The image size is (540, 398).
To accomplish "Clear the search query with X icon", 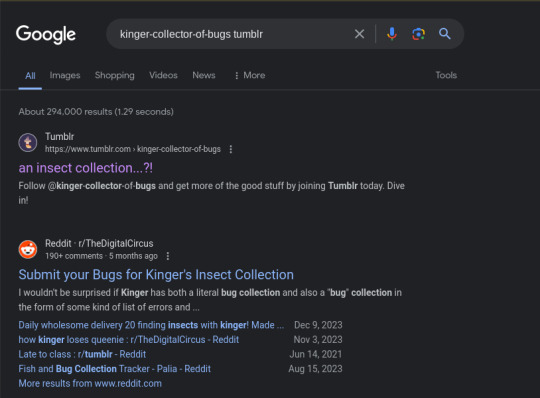I will (359, 34).
